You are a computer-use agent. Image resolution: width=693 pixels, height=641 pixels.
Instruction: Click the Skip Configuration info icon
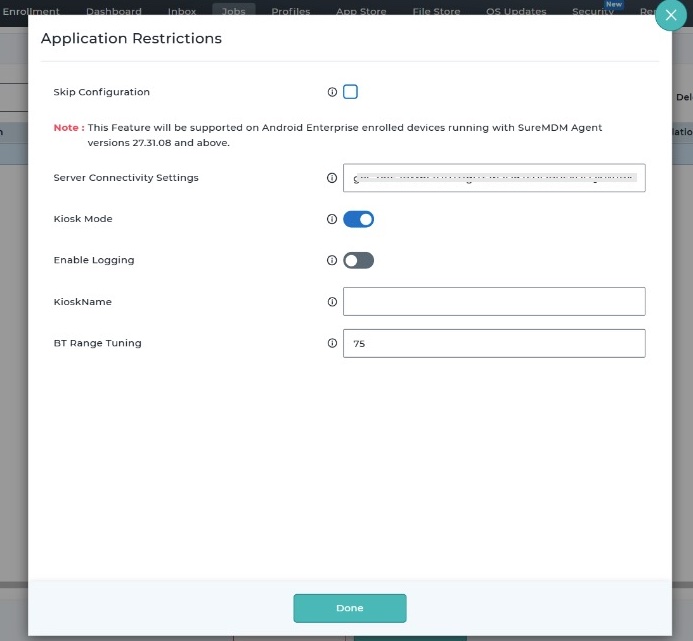(332, 92)
